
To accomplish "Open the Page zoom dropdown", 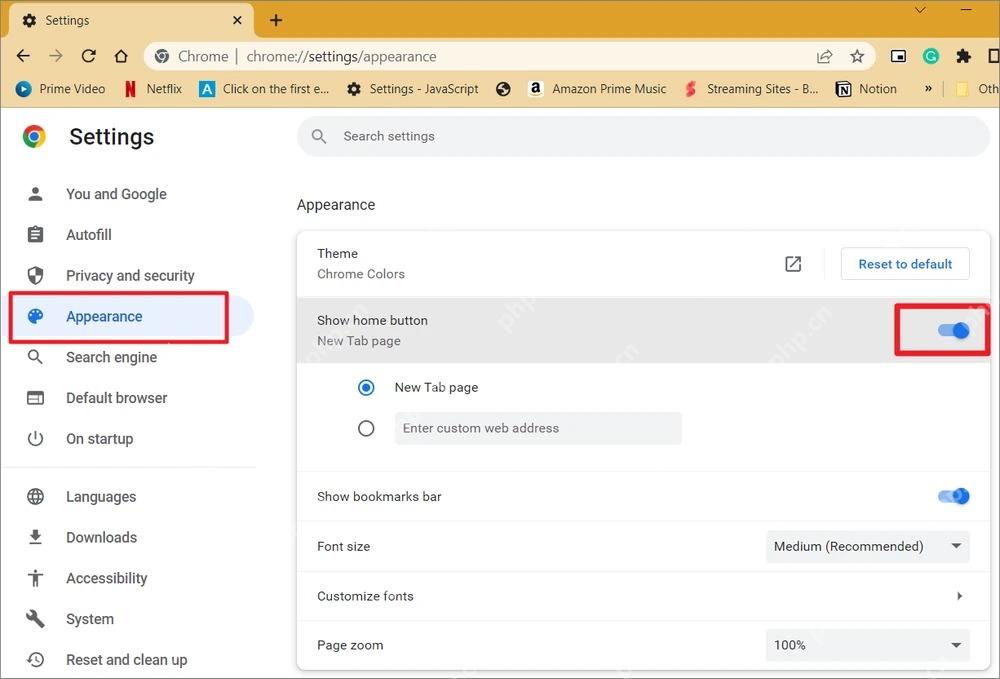I will [x=867, y=645].
